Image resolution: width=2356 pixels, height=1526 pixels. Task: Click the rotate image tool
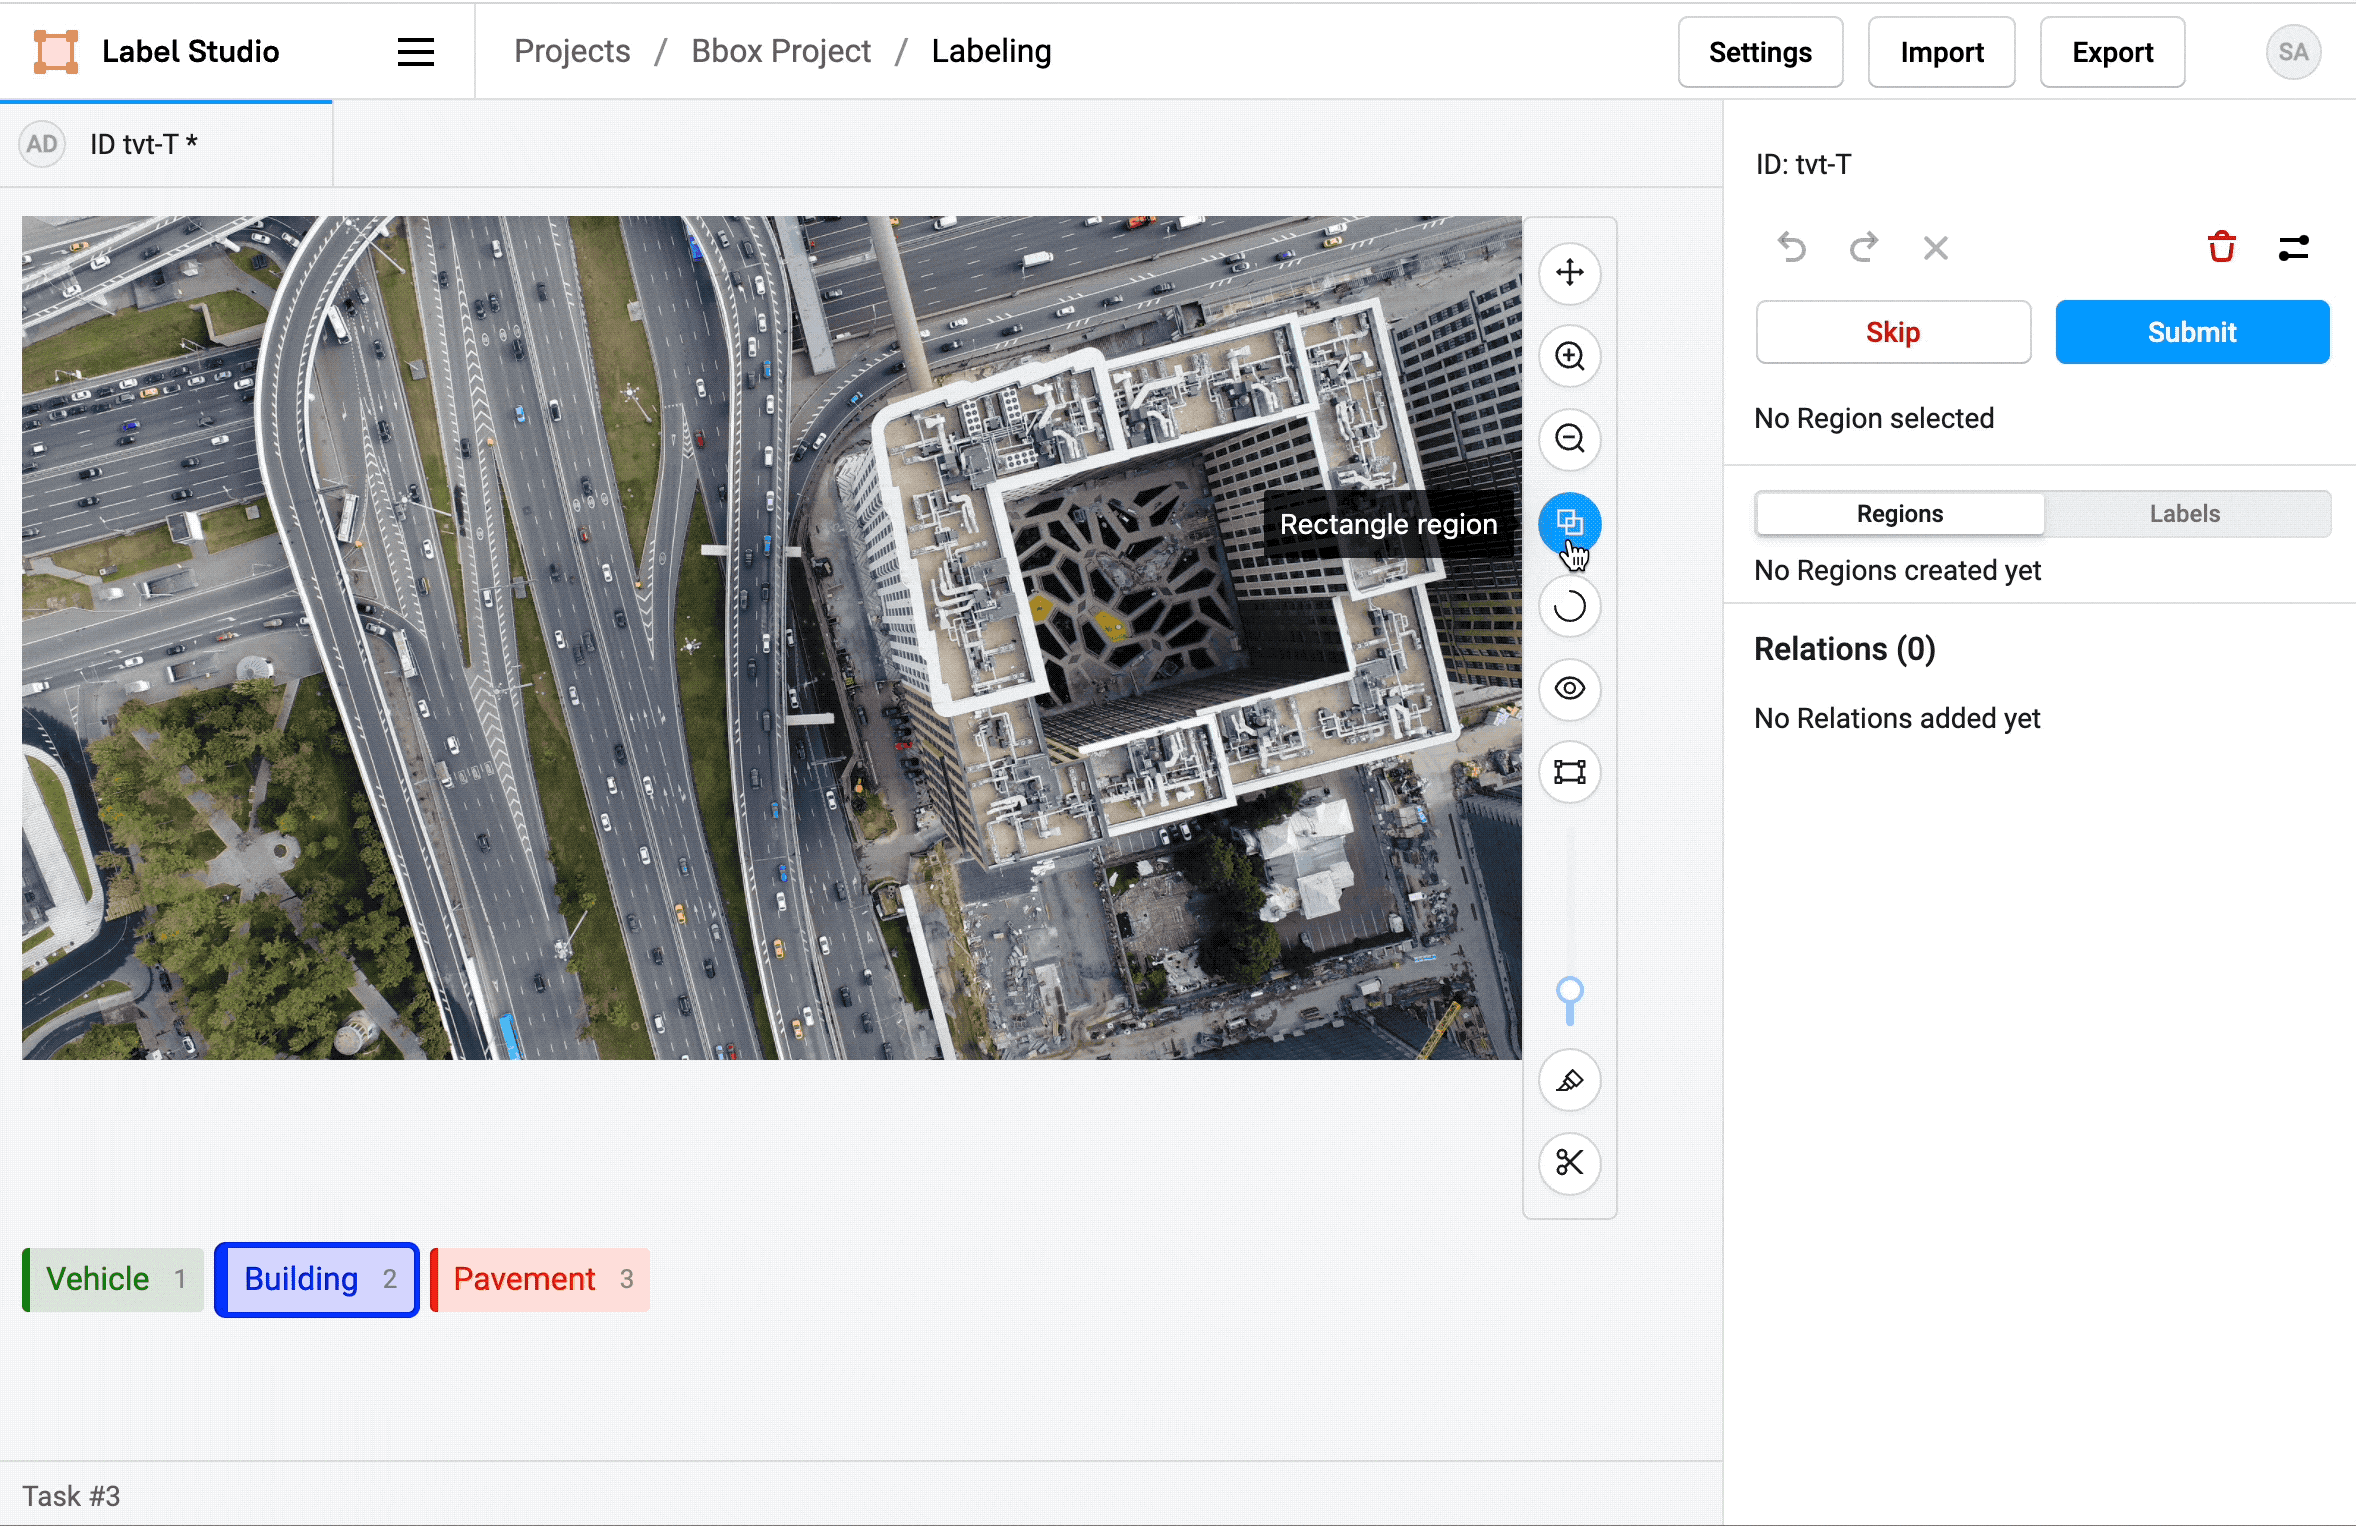point(1569,607)
